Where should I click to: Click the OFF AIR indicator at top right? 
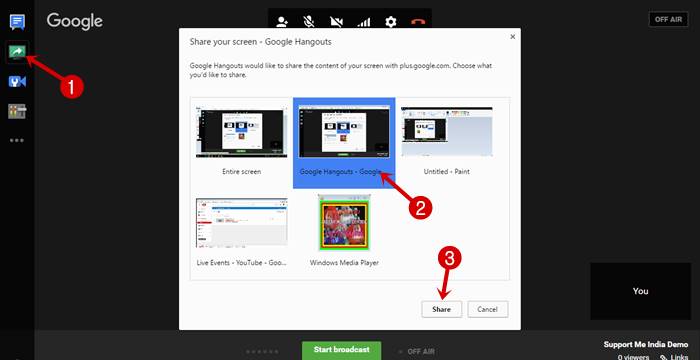pos(668,19)
